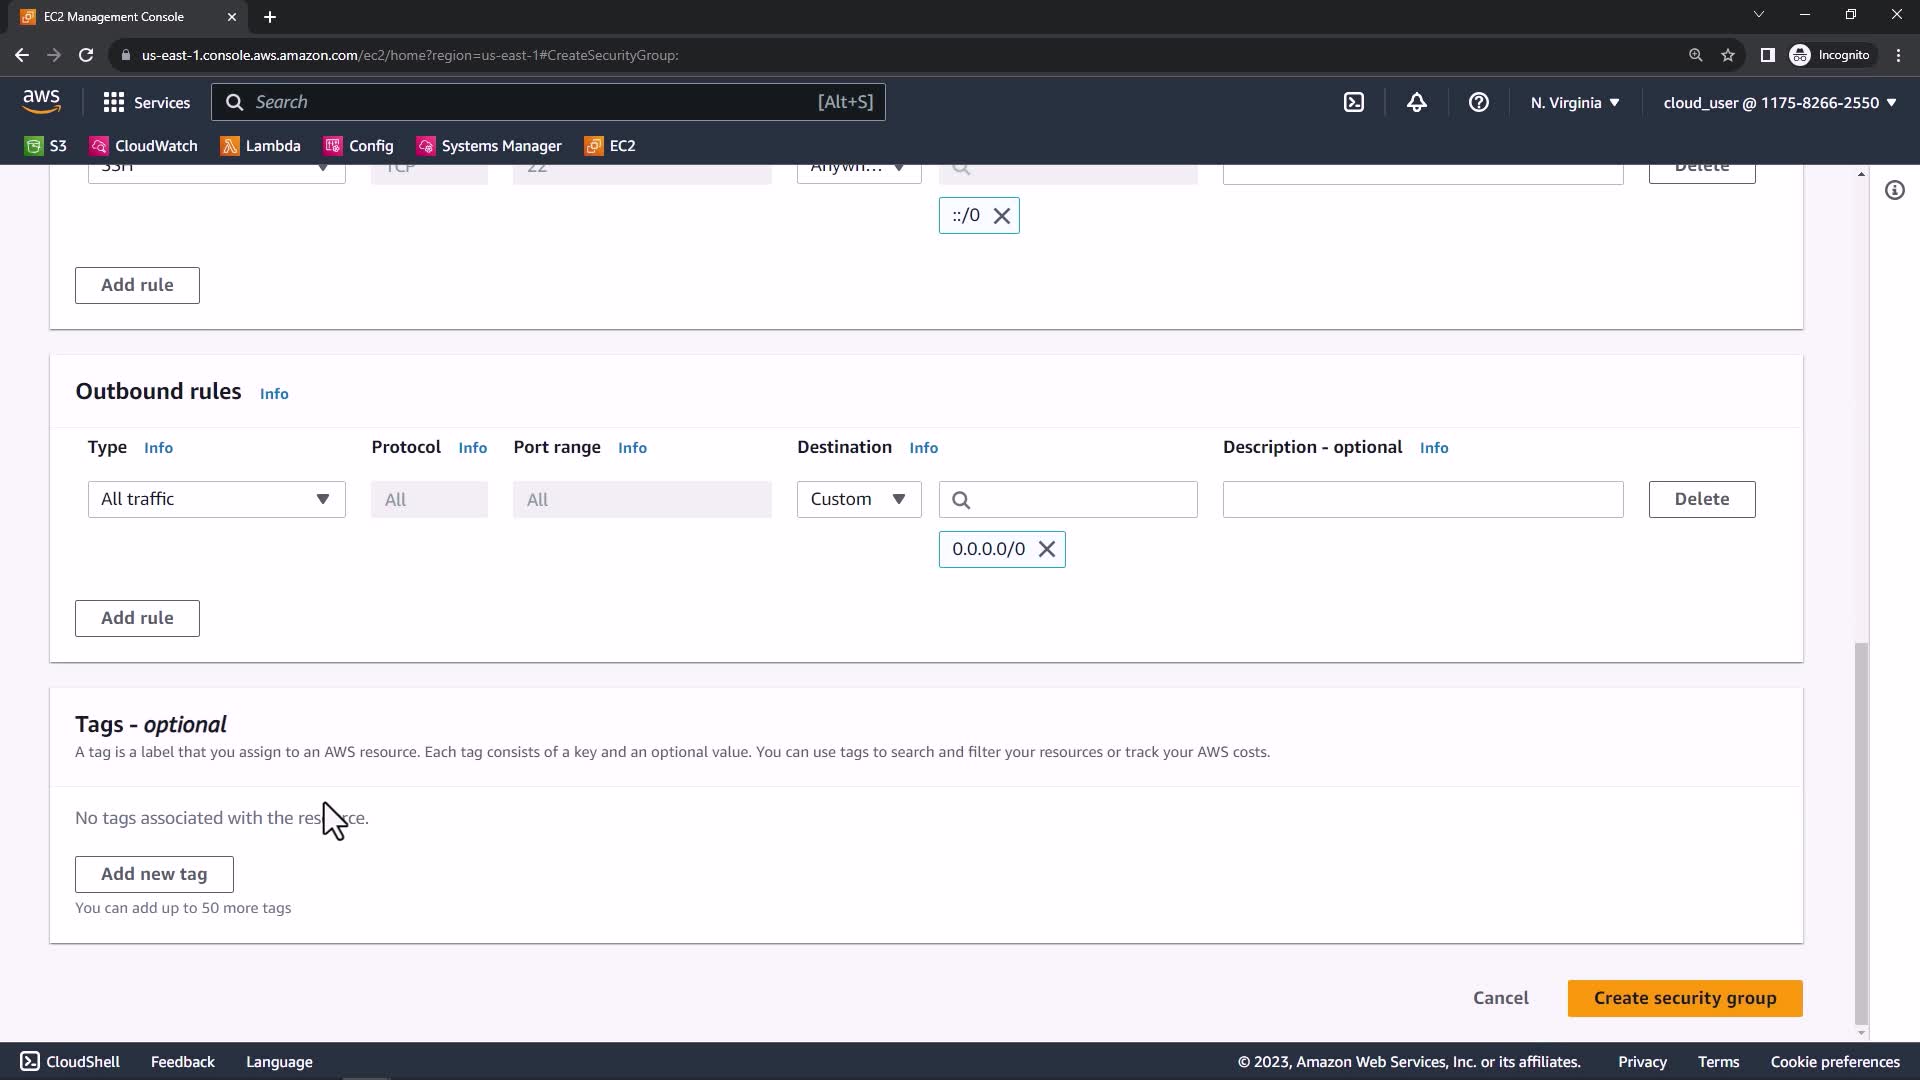
Task: Open the side info panel icon
Action: 1894,190
